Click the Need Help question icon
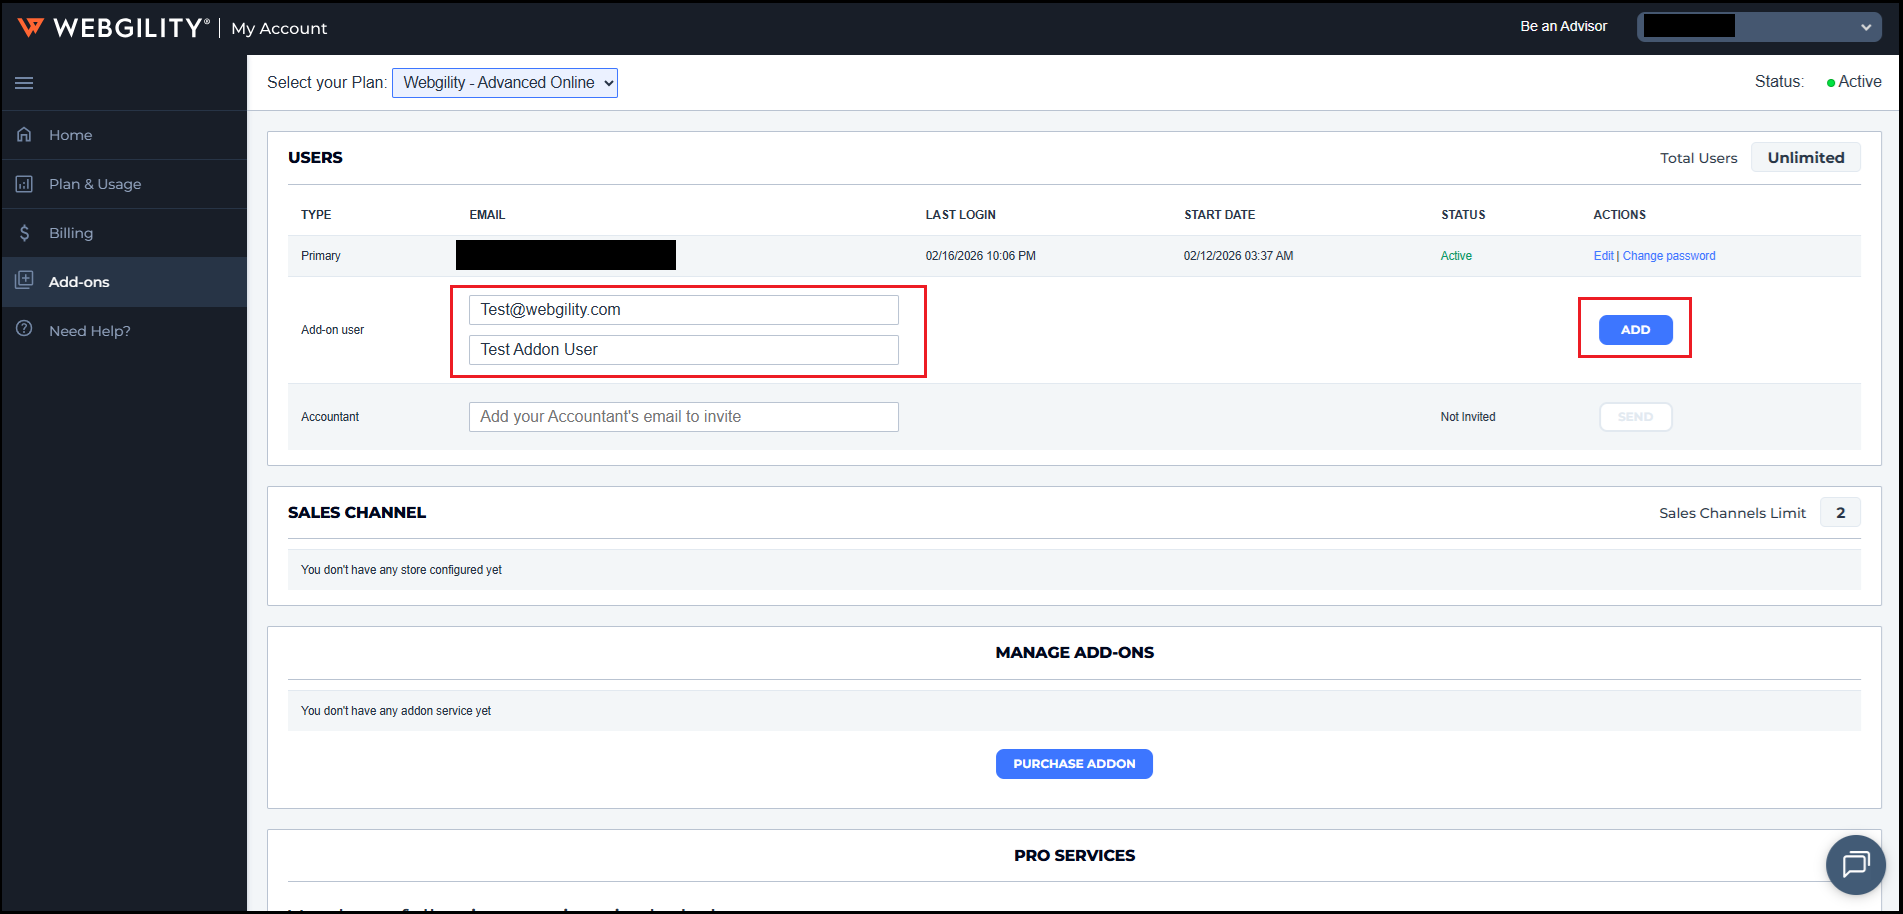This screenshot has width=1903, height=914. click(24, 330)
